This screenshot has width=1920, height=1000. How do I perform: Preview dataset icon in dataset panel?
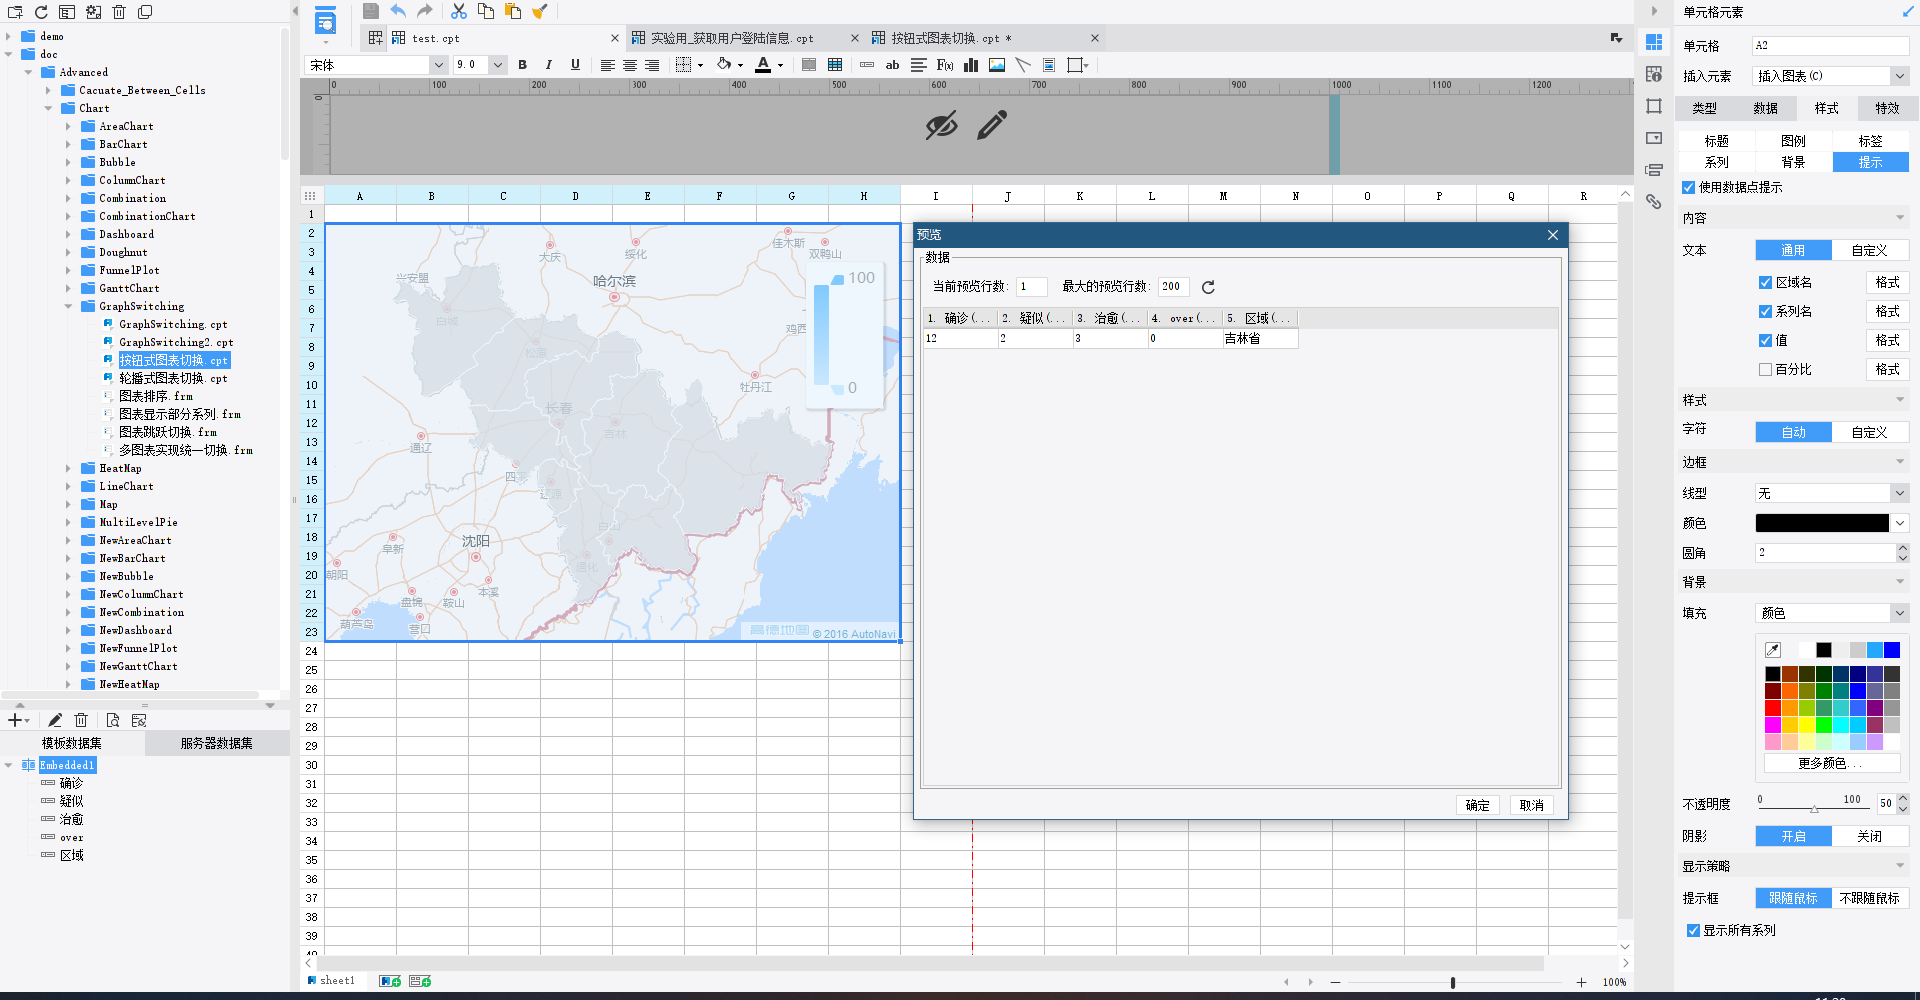click(113, 720)
